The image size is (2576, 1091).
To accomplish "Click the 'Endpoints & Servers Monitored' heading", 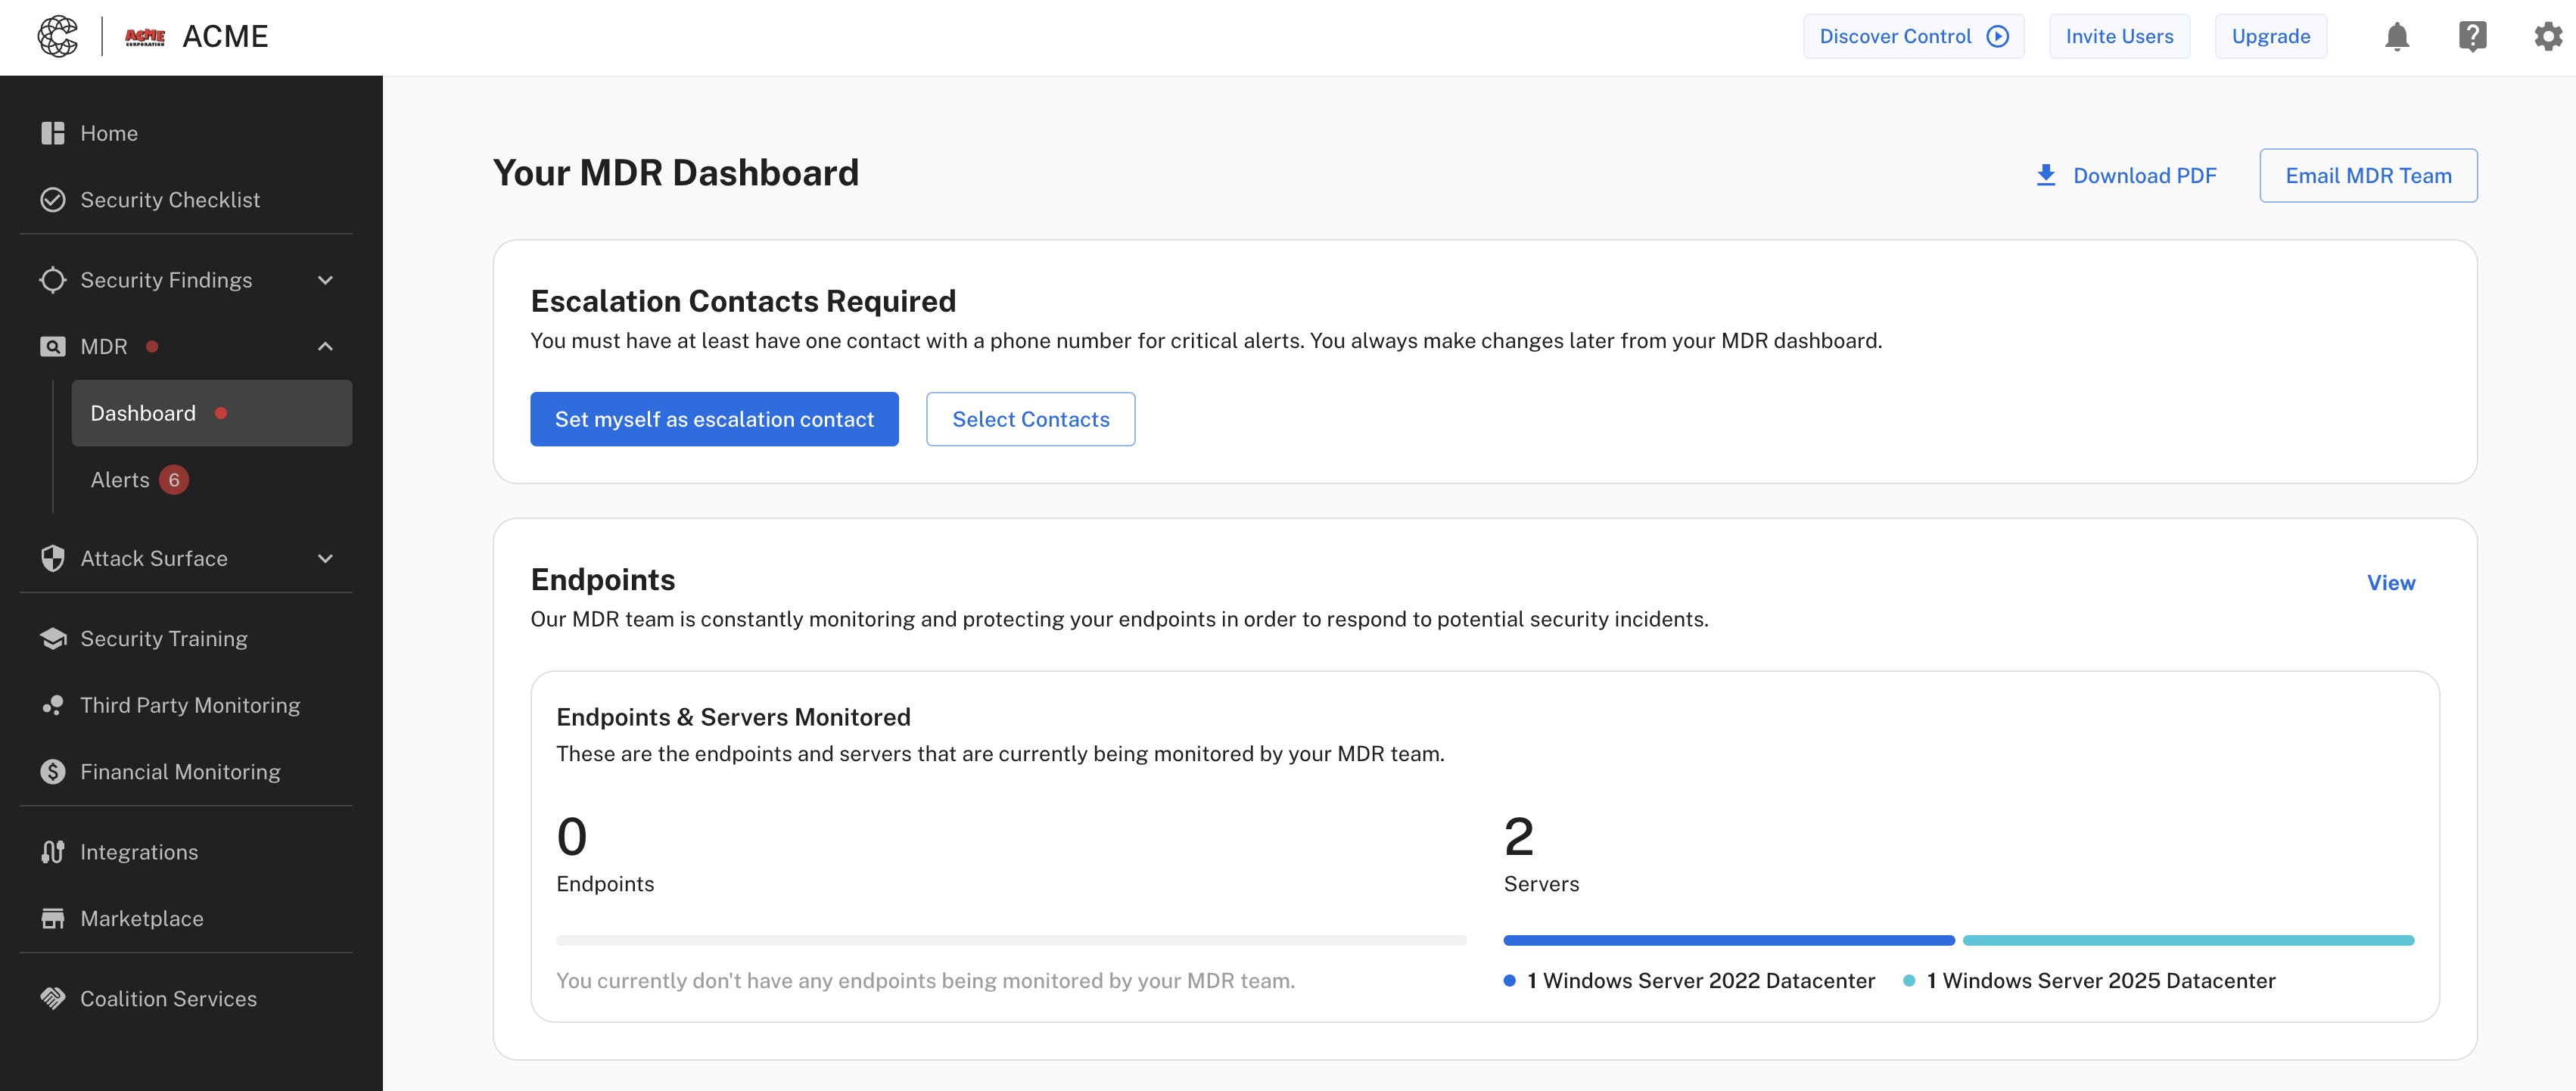I will tap(733, 717).
